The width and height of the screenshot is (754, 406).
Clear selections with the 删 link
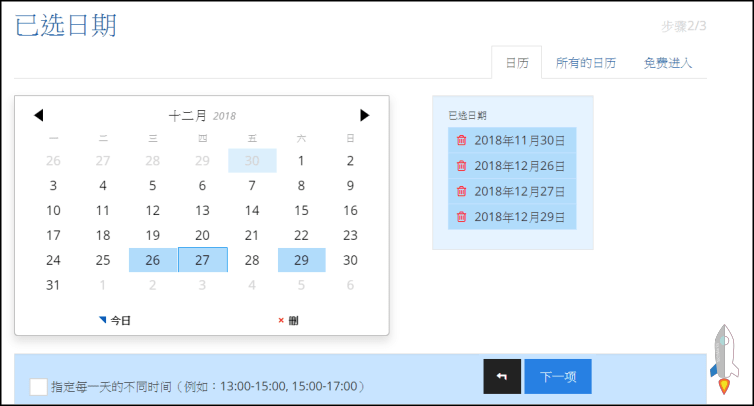coord(288,320)
